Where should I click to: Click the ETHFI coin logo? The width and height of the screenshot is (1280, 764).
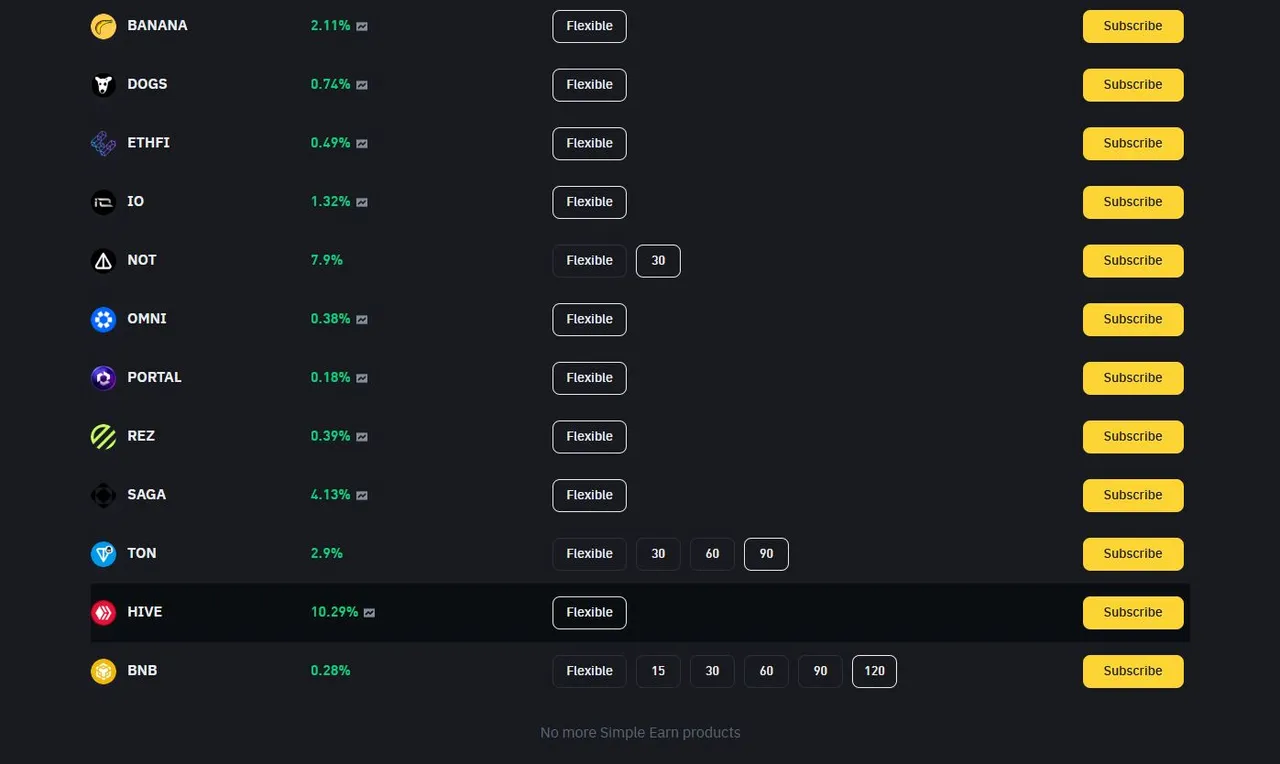(x=104, y=144)
